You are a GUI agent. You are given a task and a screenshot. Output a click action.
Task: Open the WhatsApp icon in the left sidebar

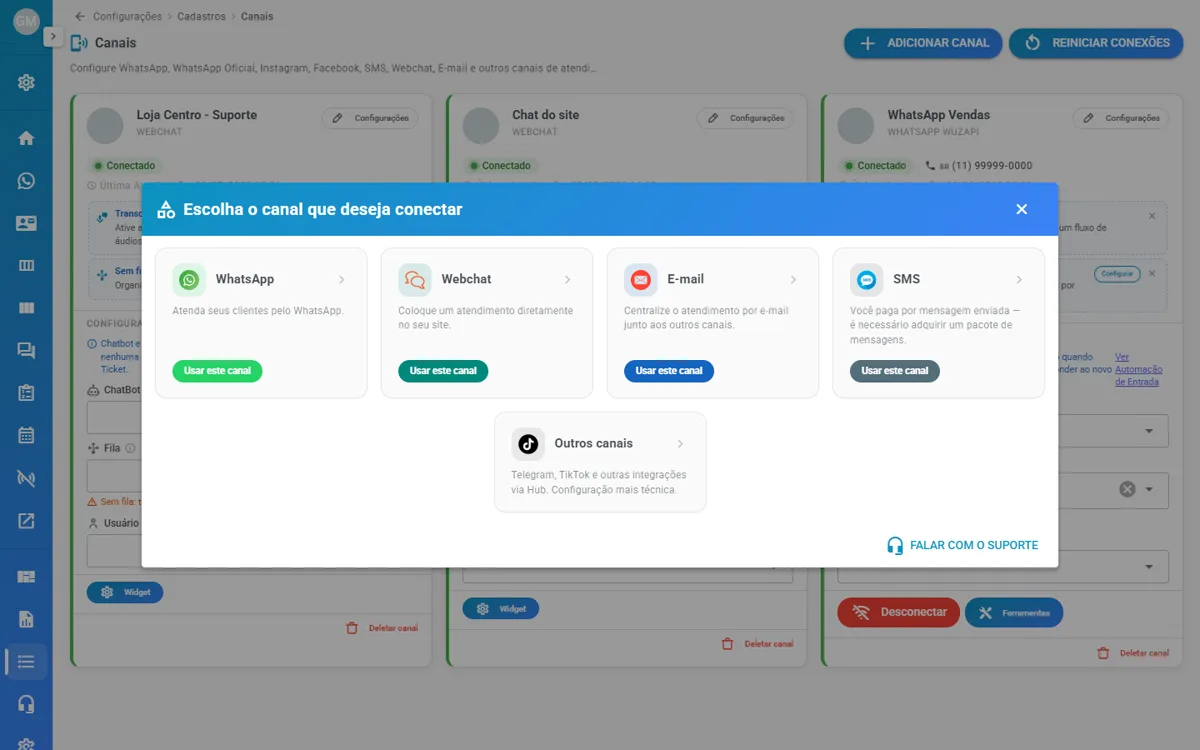[x=26, y=181]
